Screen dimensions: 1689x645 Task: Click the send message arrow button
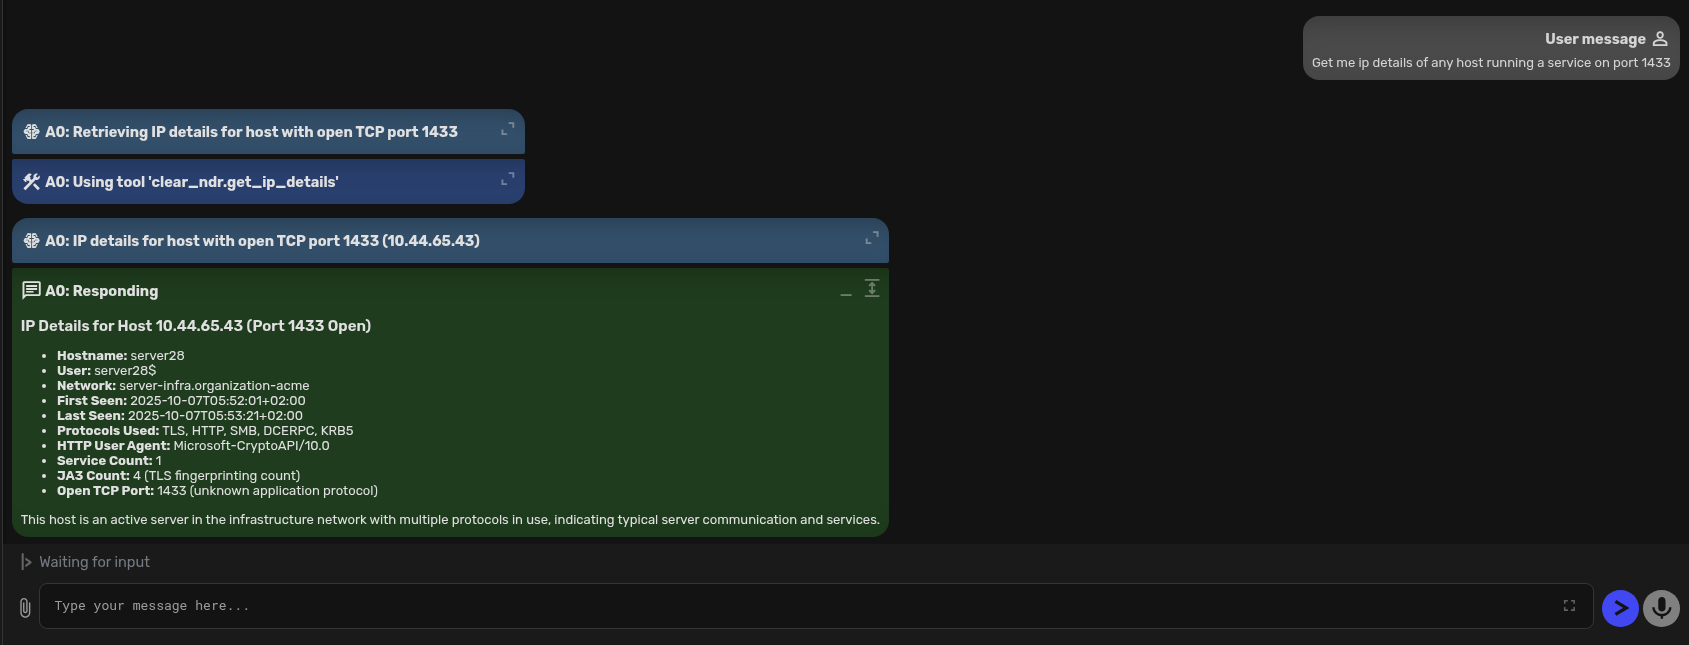pyautogui.click(x=1619, y=608)
